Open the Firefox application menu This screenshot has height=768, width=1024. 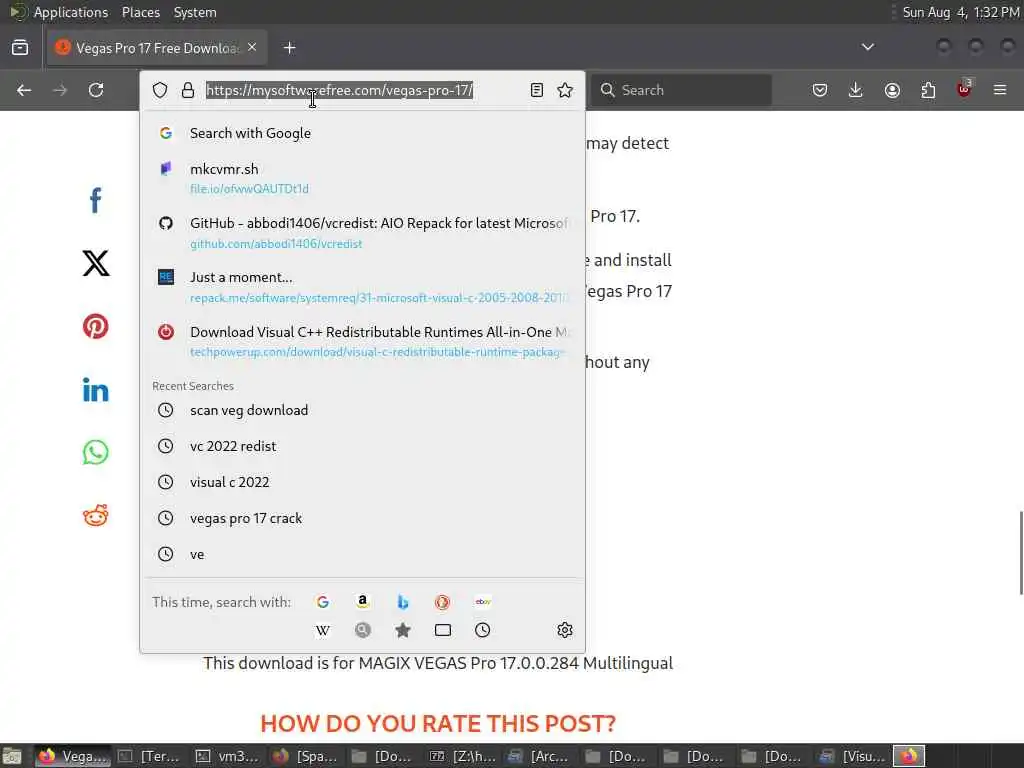(x=1000, y=90)
